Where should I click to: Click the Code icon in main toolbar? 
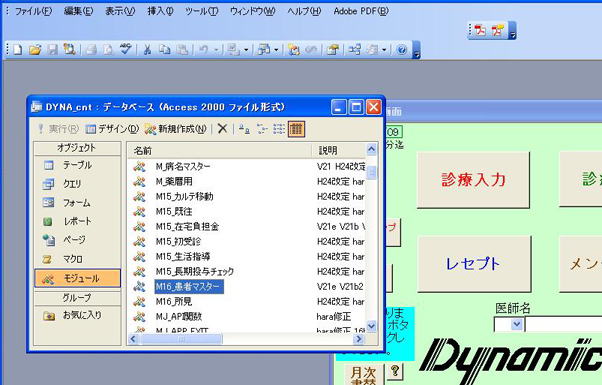point(294,50)
